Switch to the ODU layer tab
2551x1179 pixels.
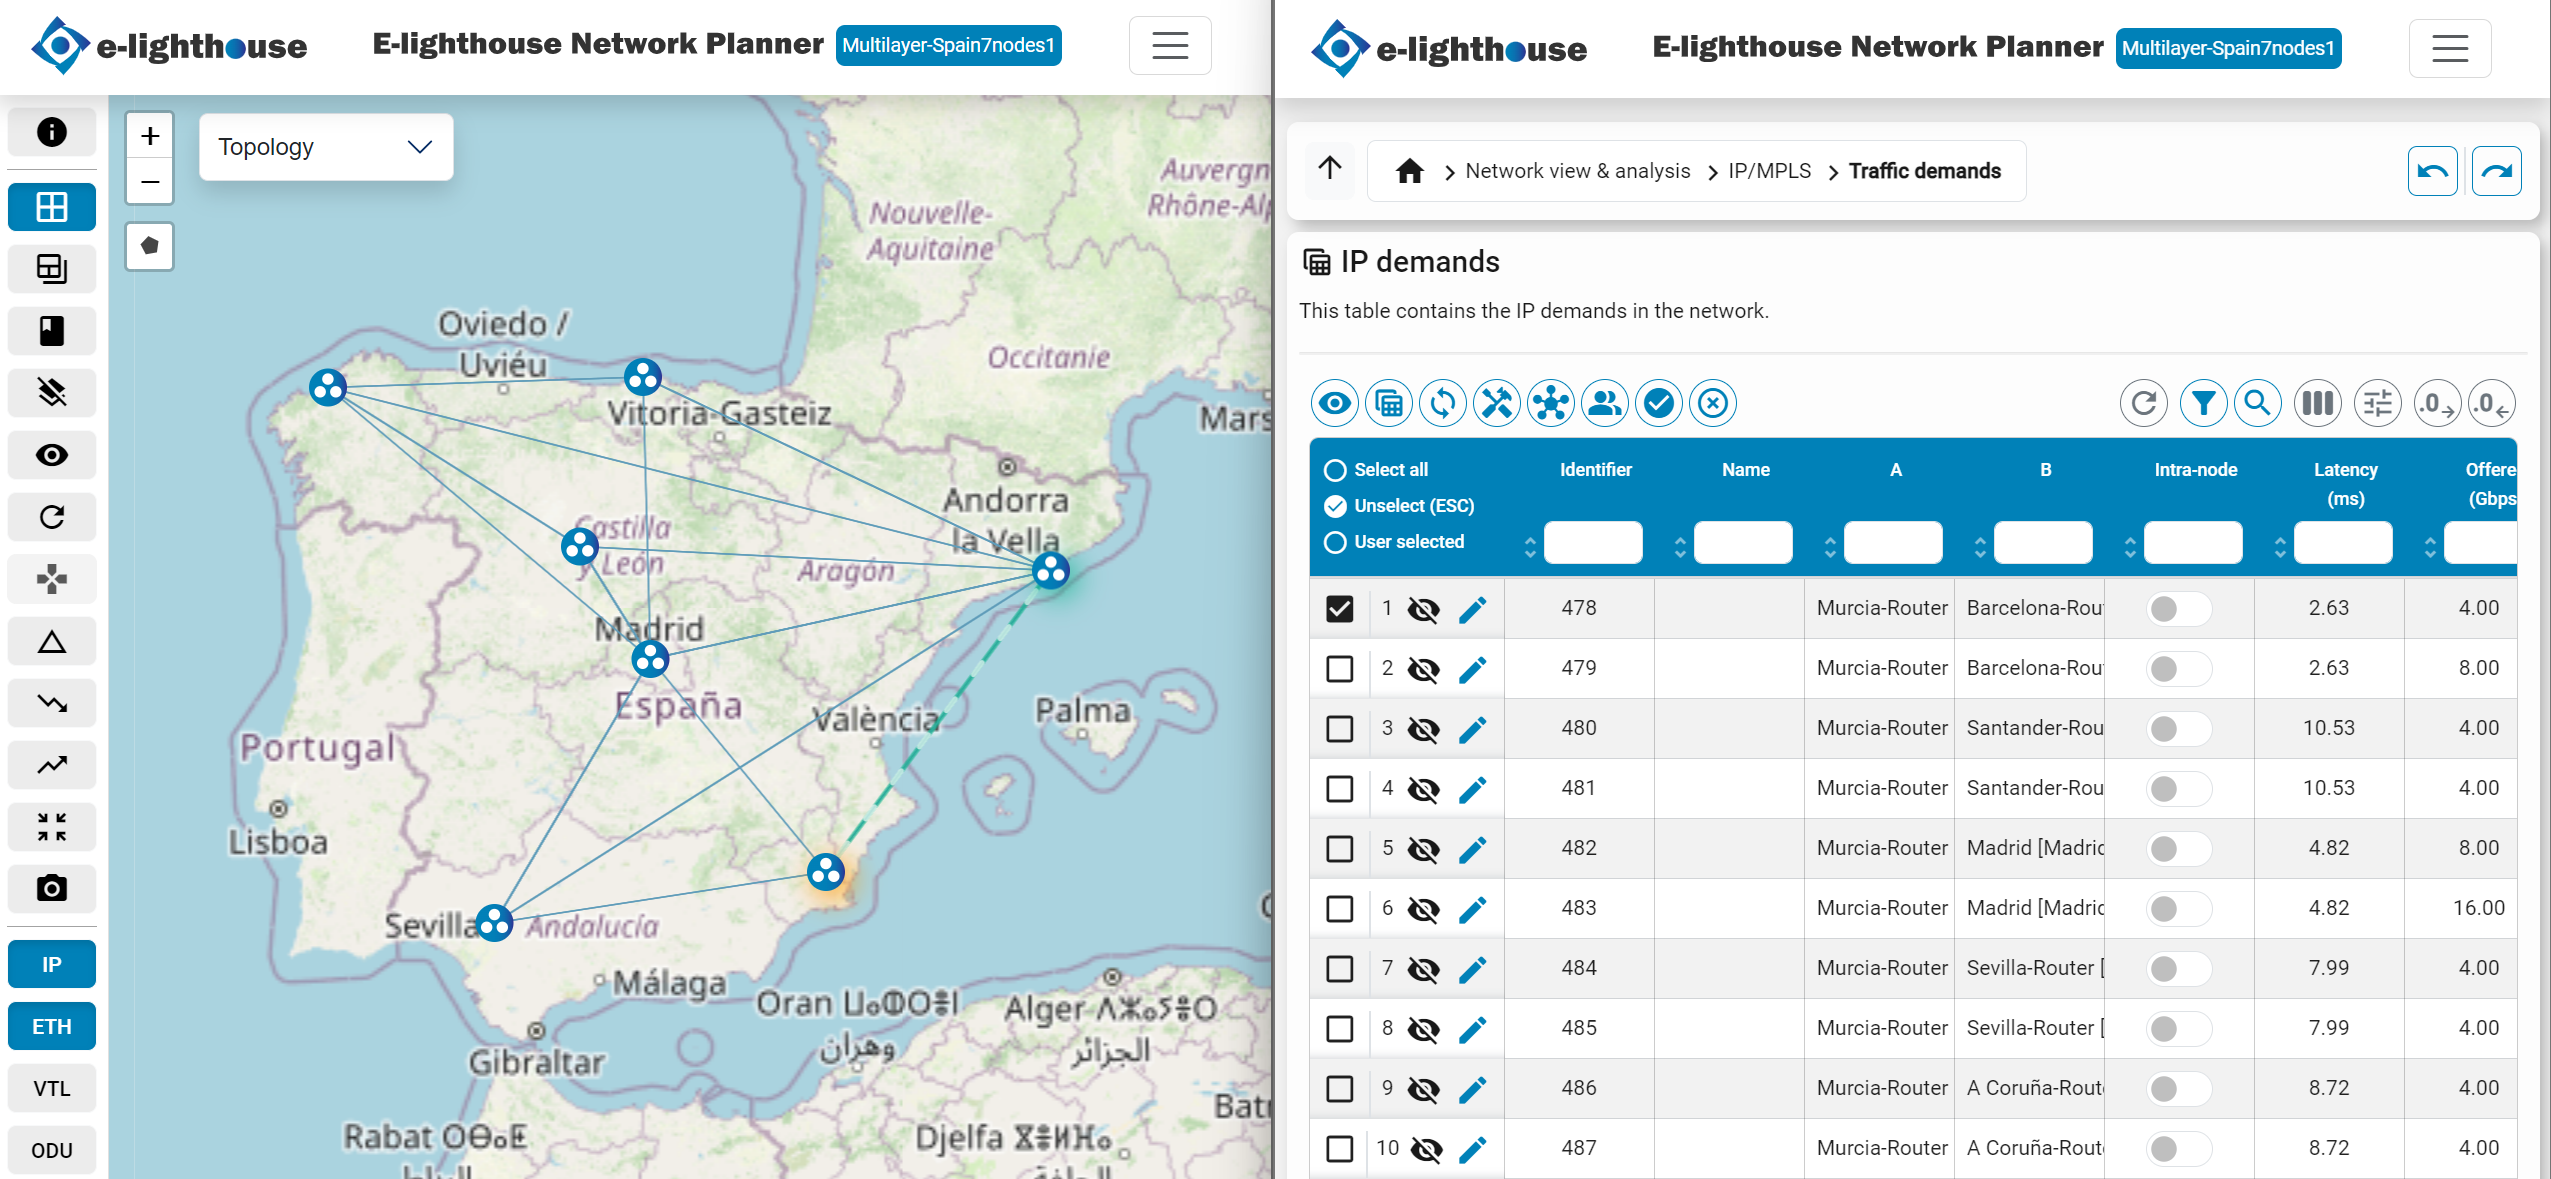click(x=52, y=1150)
